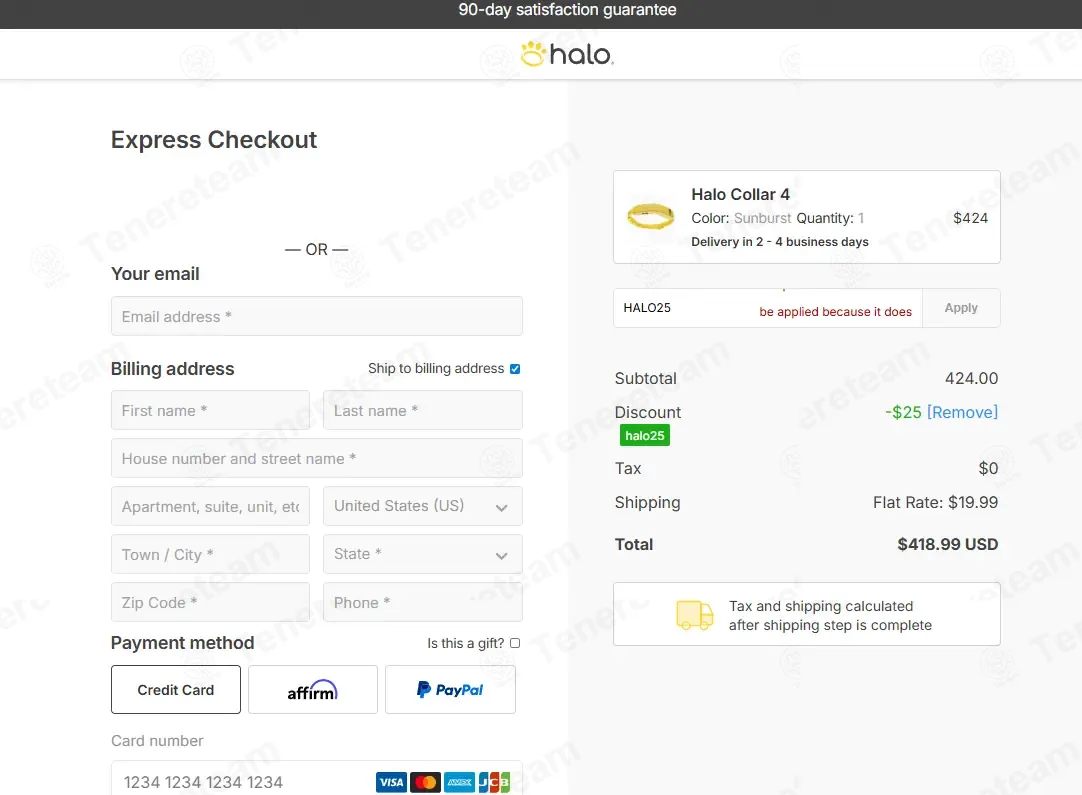Click the Subtotal value 424.00
The height and width of the screenshot is (795, 1082).
(971, 378)
